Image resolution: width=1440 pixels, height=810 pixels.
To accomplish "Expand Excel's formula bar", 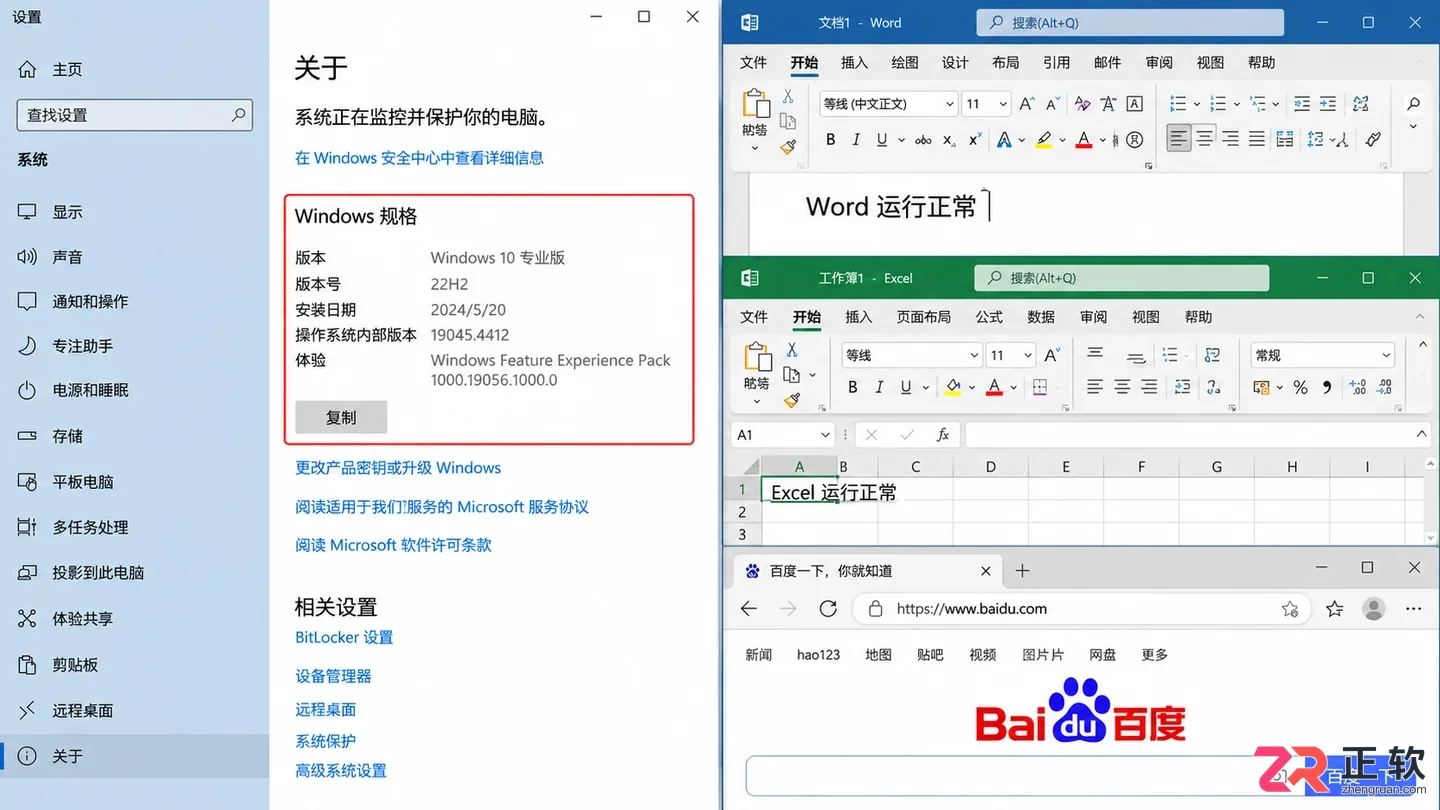I will [1421, 435].
